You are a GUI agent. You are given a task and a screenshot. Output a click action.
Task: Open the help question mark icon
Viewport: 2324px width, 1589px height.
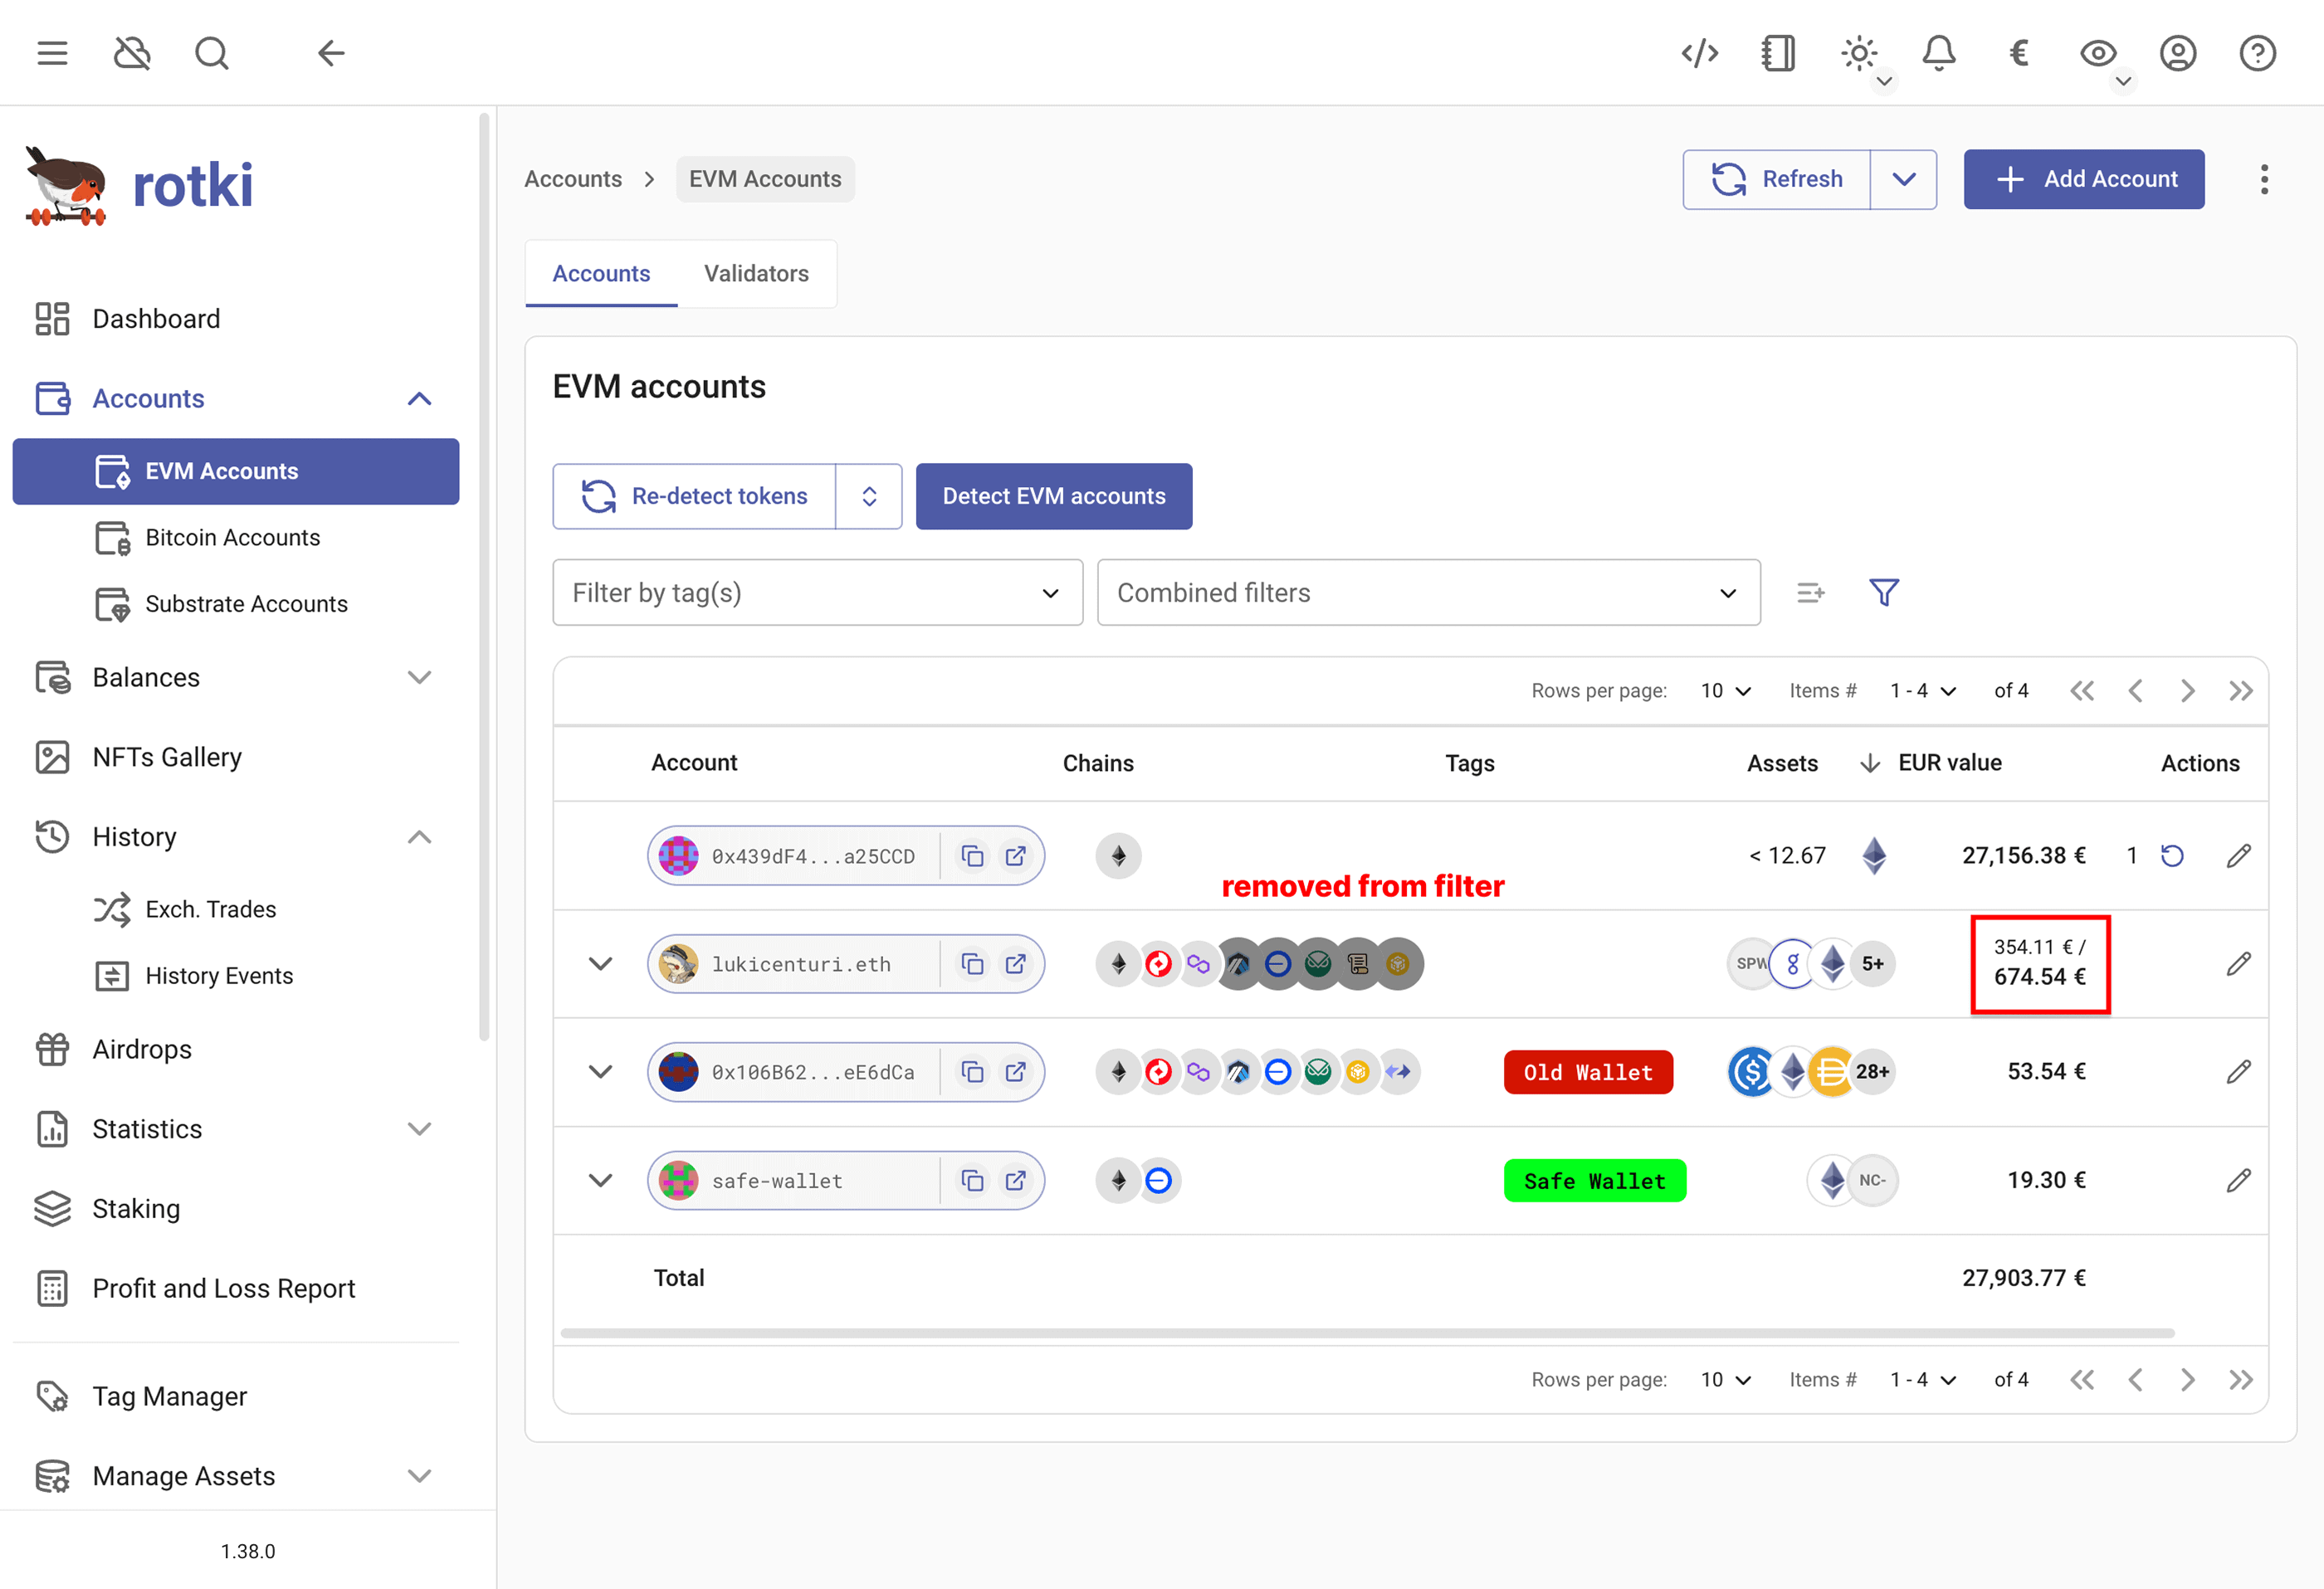coord(2257,53)
